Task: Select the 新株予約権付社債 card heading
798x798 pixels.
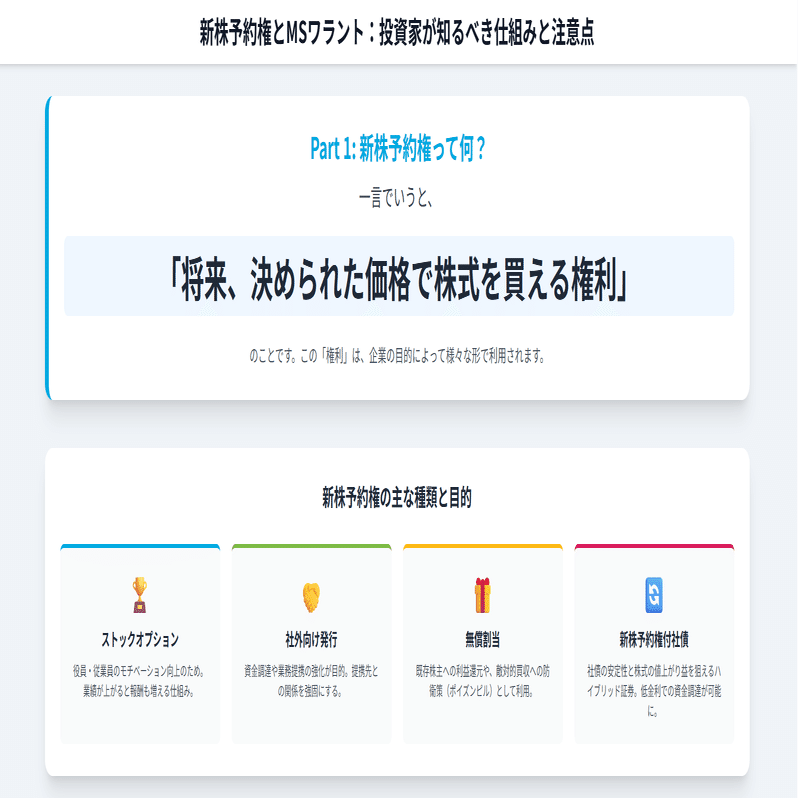Action: 654,640
